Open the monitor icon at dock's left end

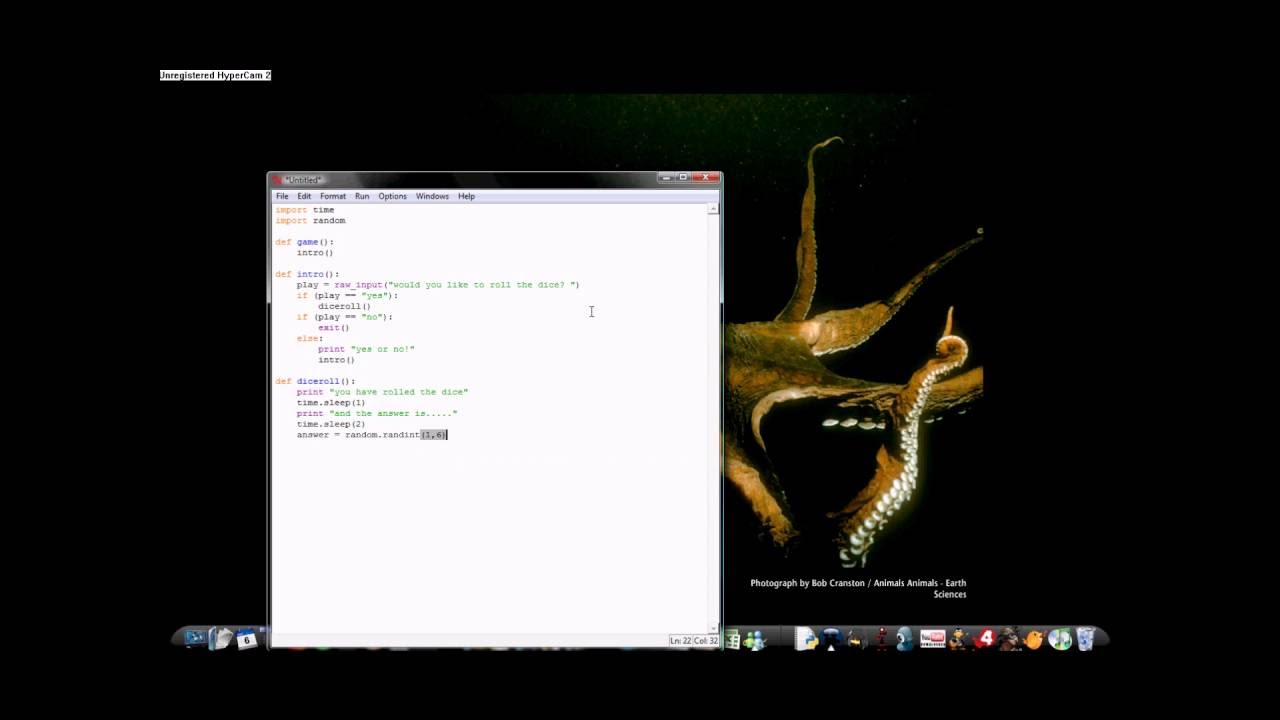(x=195, y=638)
